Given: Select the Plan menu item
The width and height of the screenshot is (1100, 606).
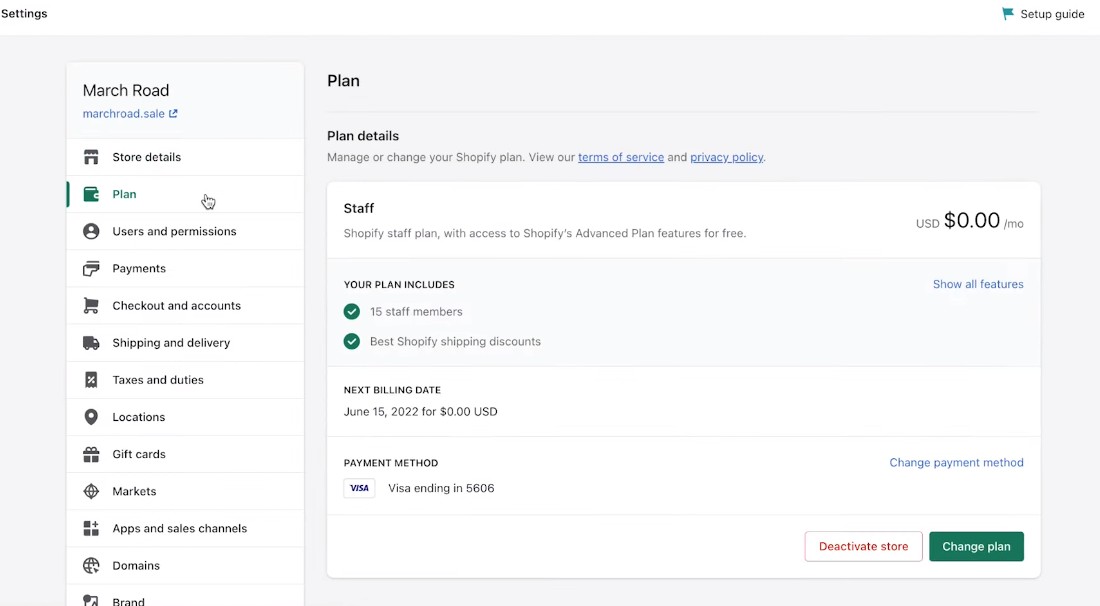Looking at the screenshot, I should coord(185,194).
